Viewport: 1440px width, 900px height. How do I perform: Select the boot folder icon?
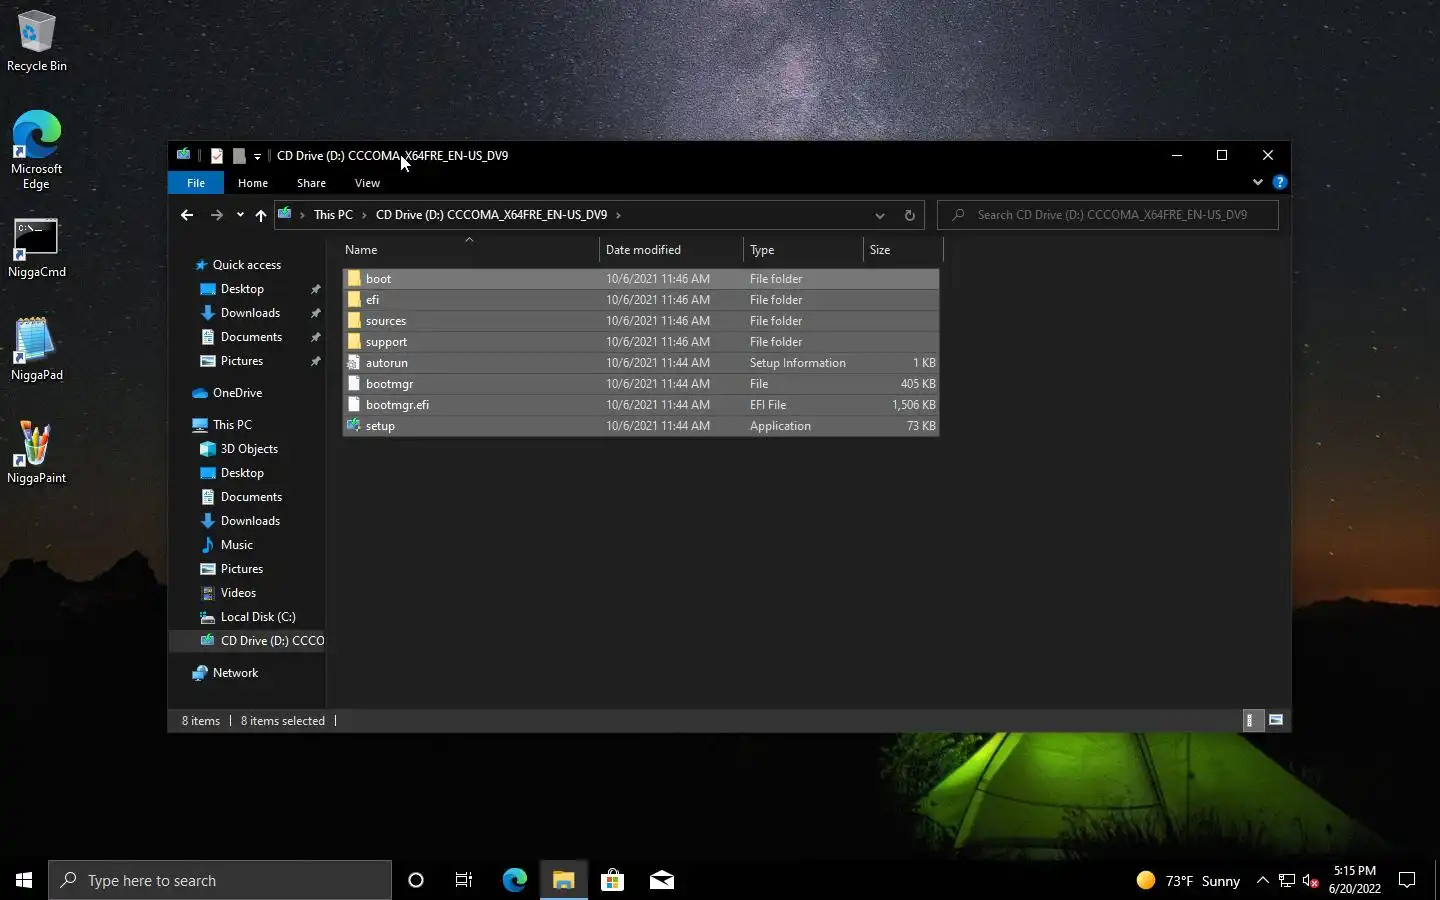pos(354,279)
